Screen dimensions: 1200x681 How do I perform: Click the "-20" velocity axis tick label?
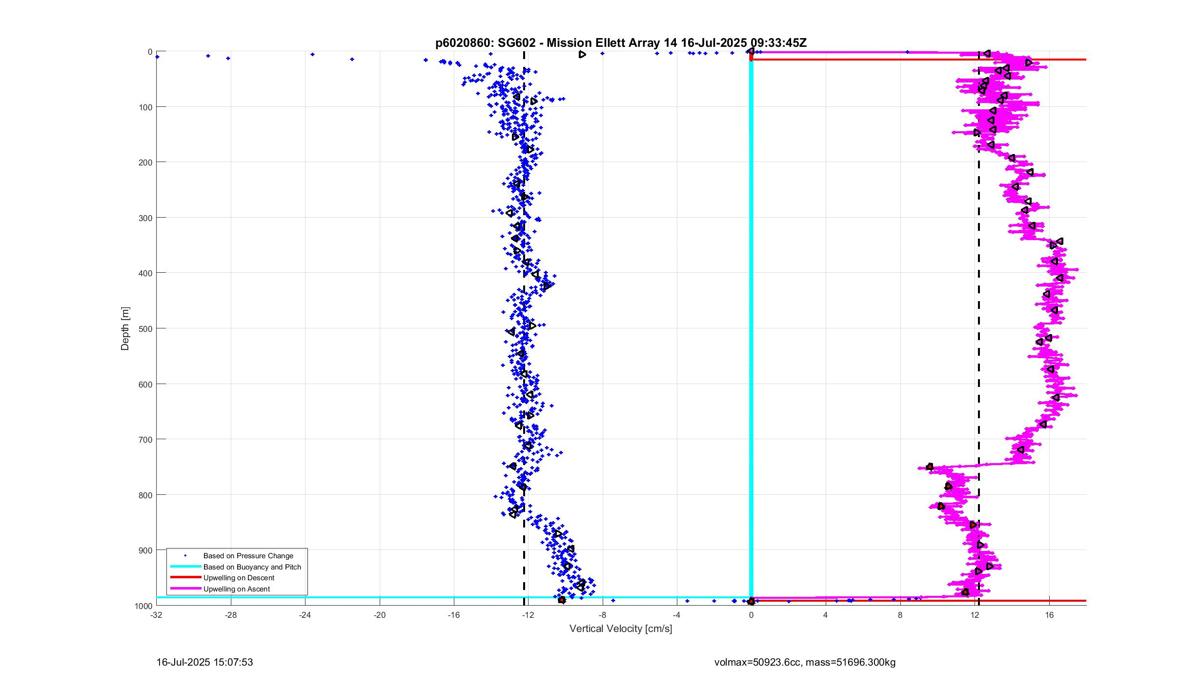[x=379, y=615]
